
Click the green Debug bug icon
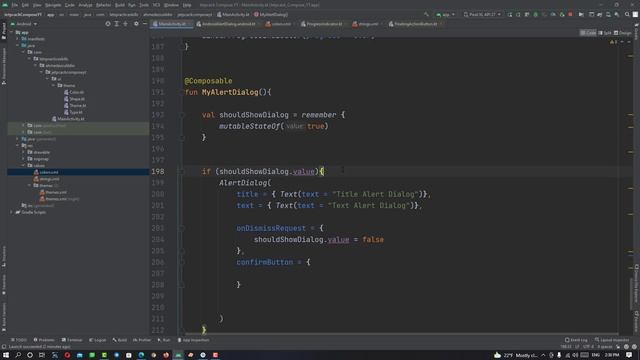pos(536,14)
